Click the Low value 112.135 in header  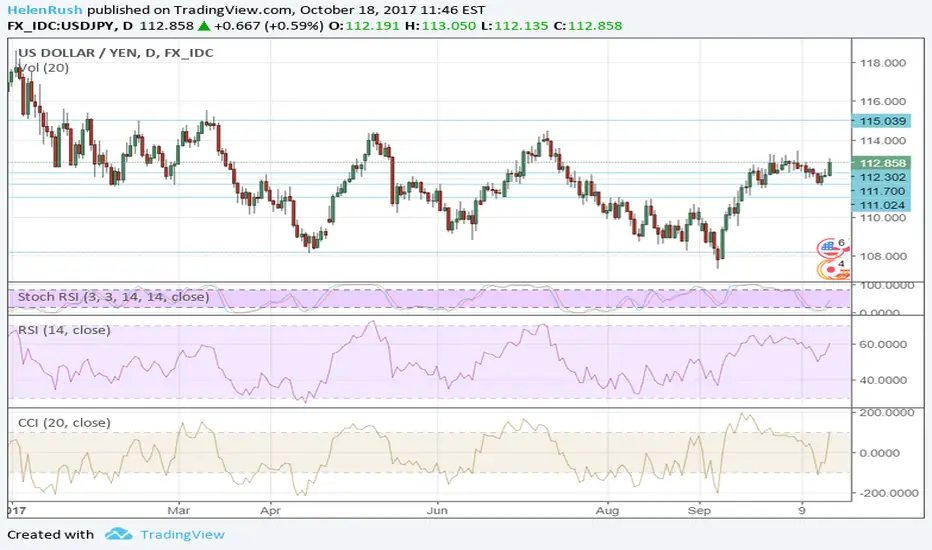[x=521, y=26]
